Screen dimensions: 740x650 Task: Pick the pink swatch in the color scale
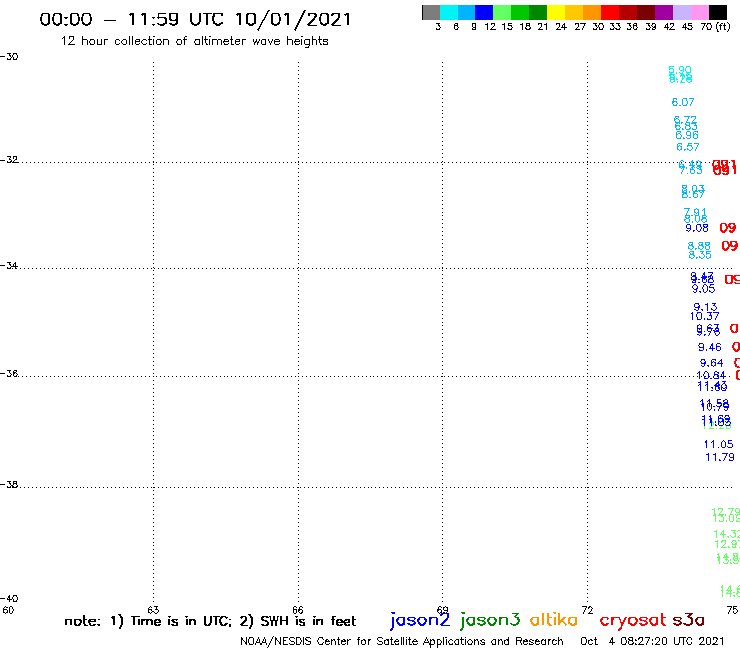[x=700, y=12]
